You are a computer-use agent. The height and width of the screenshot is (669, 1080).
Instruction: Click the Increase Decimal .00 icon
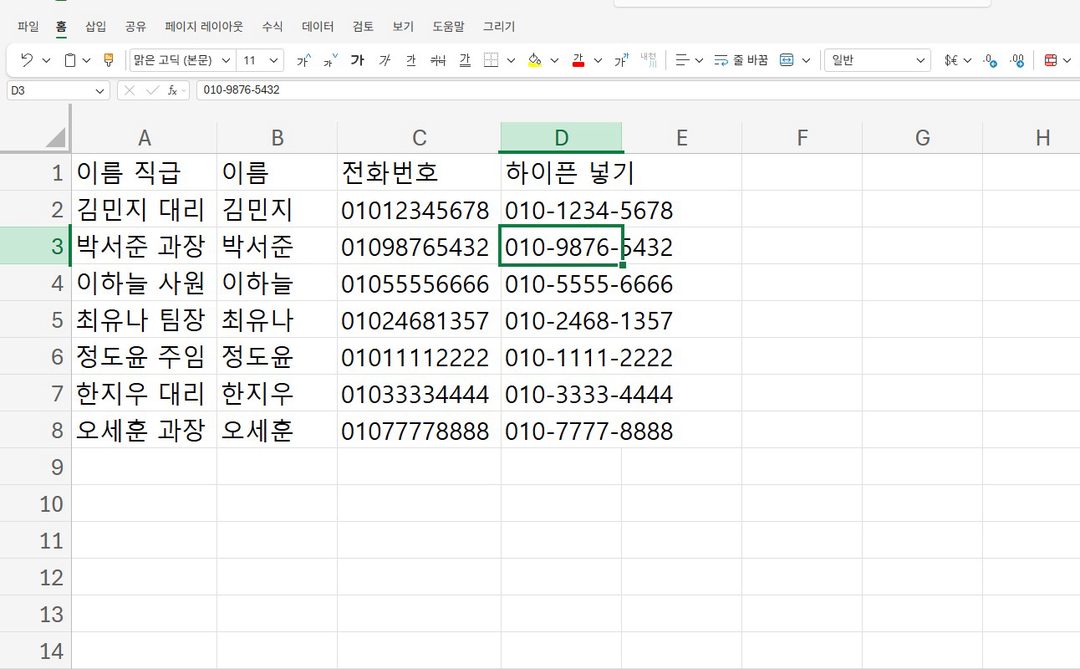[x=1017, y=60]
